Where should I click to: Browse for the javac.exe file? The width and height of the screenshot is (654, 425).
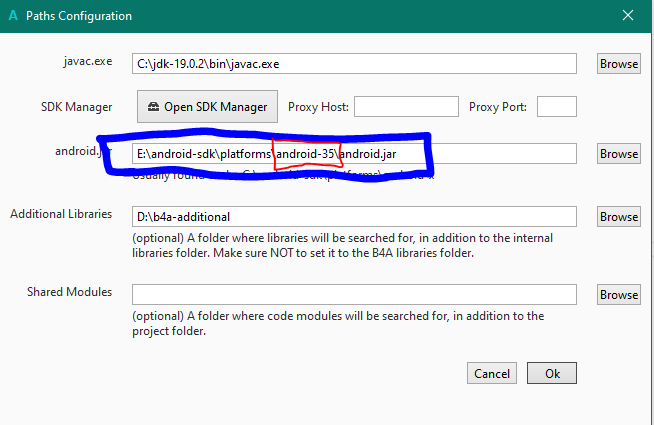(618, 64)
